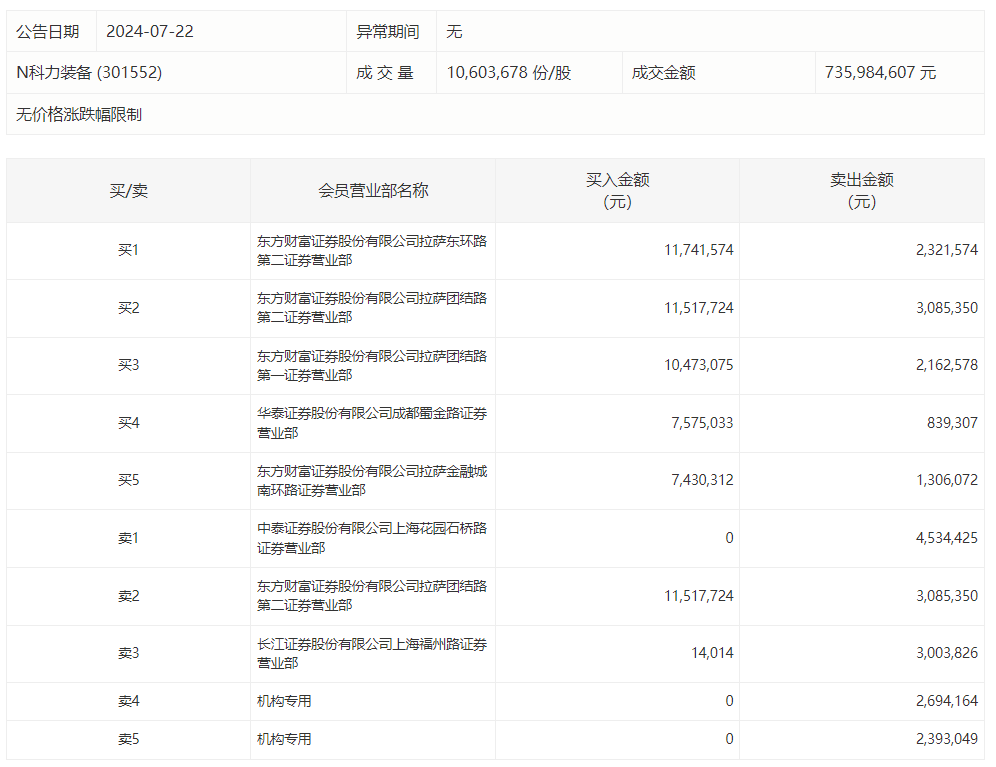Click sell amount 2,393,049

click(x=947, y=739)
